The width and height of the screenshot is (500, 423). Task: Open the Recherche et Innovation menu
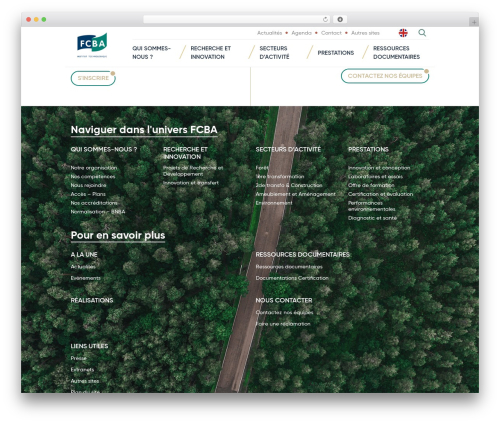pyautogui.click(x=210, y=53)
